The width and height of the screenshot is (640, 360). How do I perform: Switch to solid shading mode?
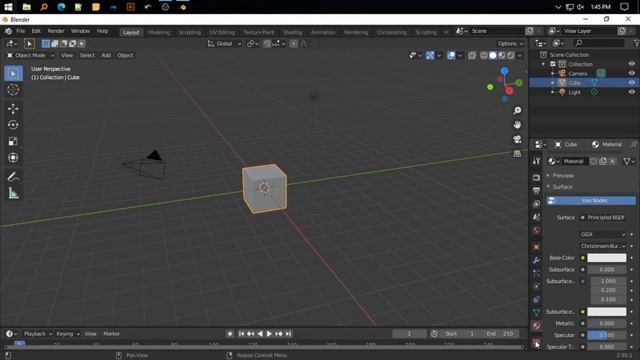tap(493, 56)
